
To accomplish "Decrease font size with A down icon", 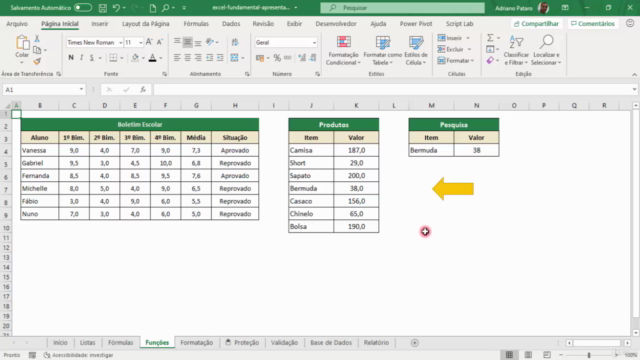I will tap(160, 42).
